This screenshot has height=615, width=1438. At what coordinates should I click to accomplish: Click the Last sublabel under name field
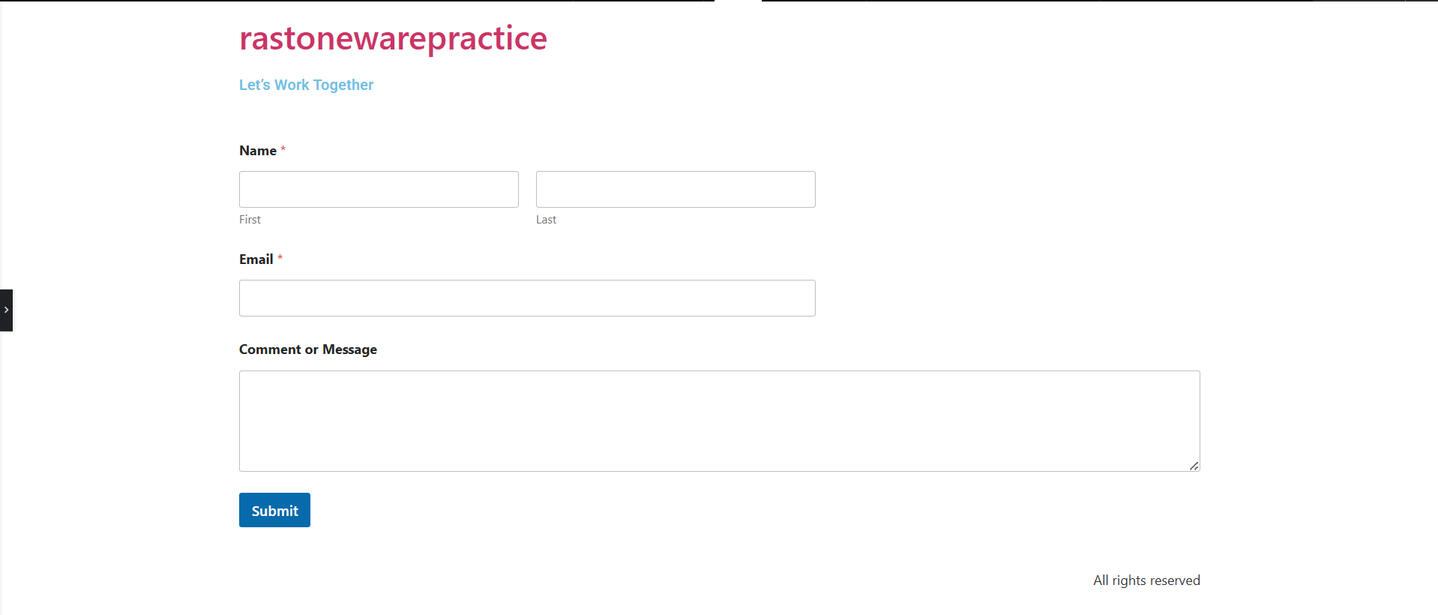546,219
